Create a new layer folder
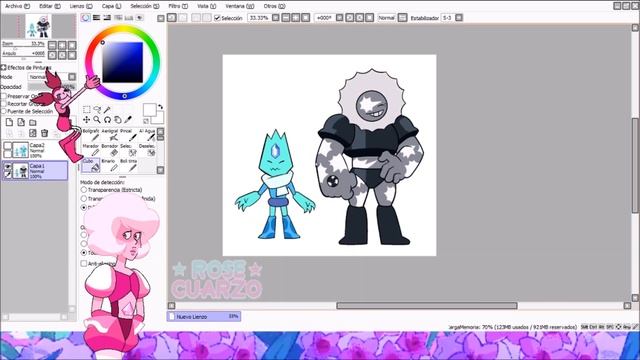640x360 pixels. click(x=33, y=122)
